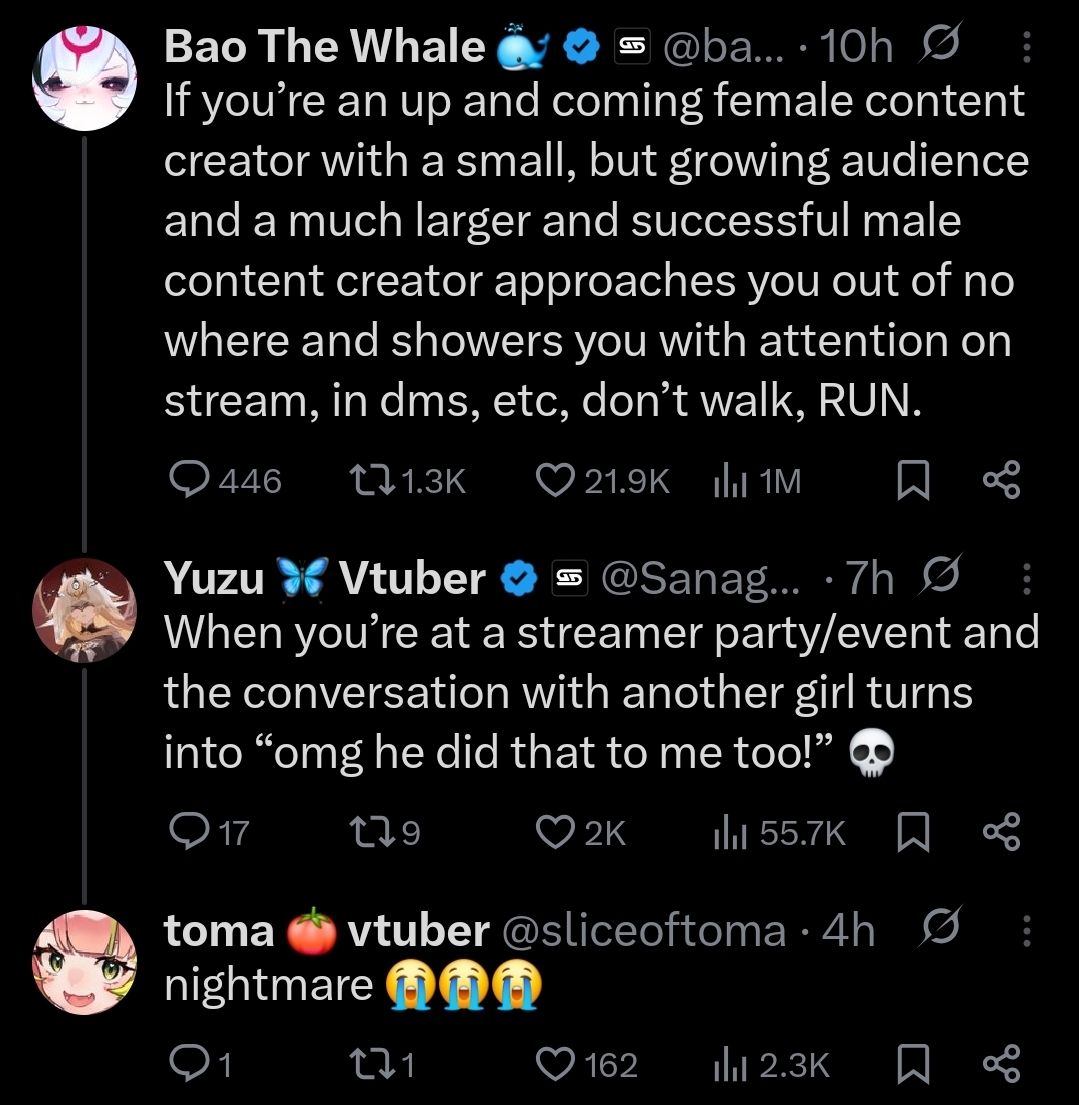The image size is (1079, 1105).
Task: Open more options for toma's tweet
Action: coord(1025,931)
